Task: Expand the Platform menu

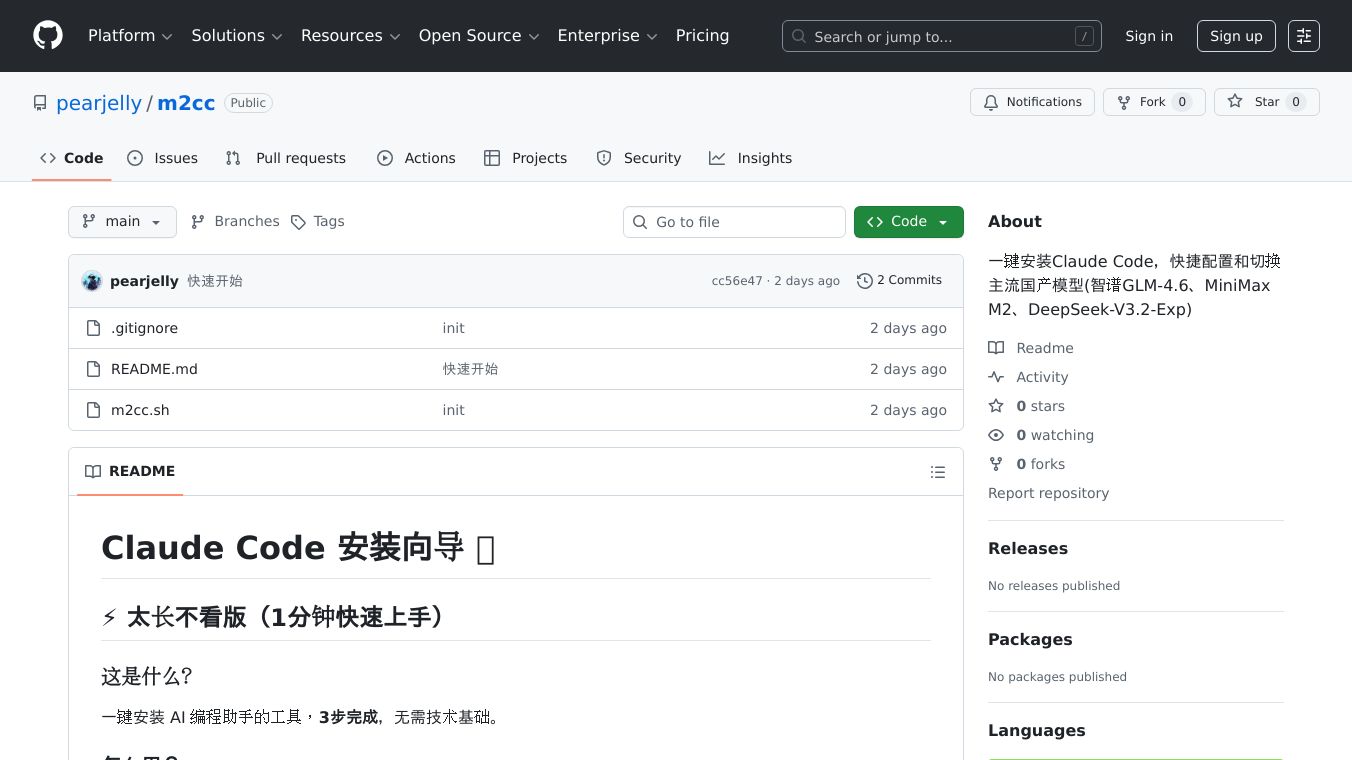Action: point(130,36)
